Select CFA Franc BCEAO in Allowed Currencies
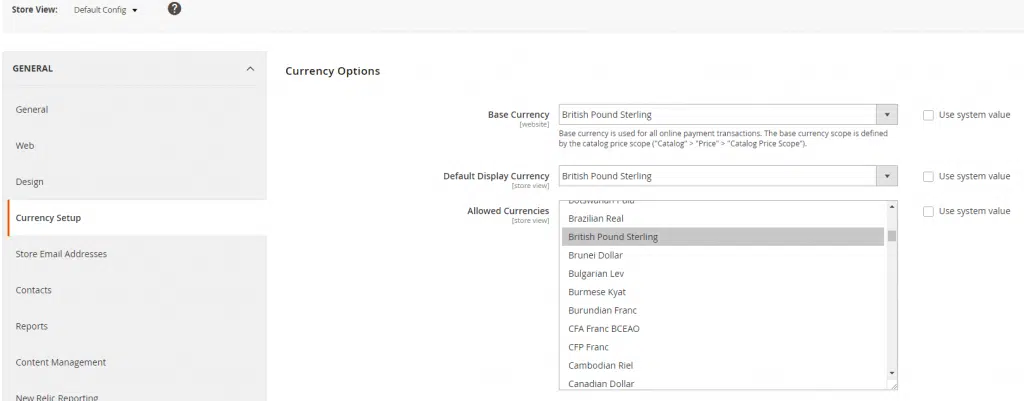 (723, 329)
